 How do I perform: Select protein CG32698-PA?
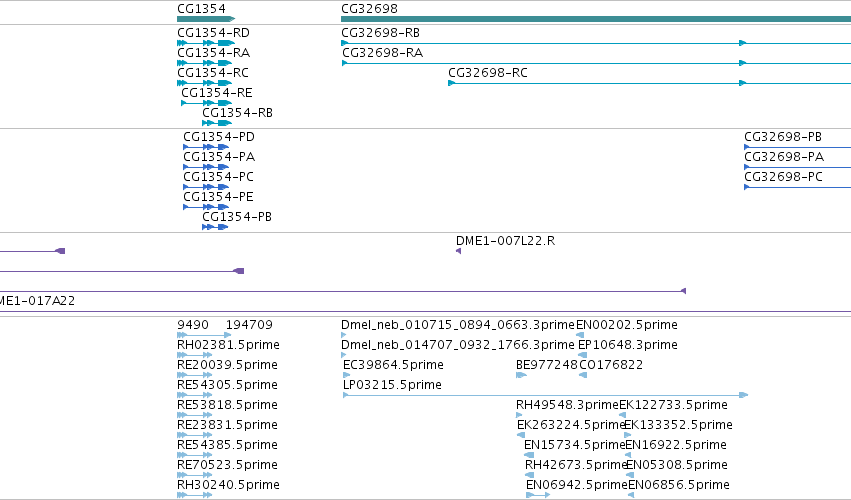click(784, 157)
